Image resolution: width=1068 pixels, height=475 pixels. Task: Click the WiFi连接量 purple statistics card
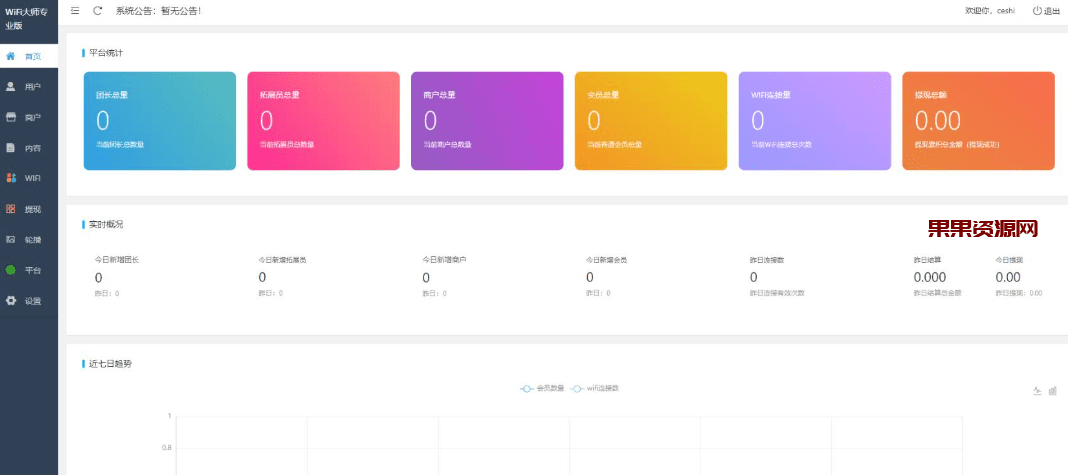point(814,121)
